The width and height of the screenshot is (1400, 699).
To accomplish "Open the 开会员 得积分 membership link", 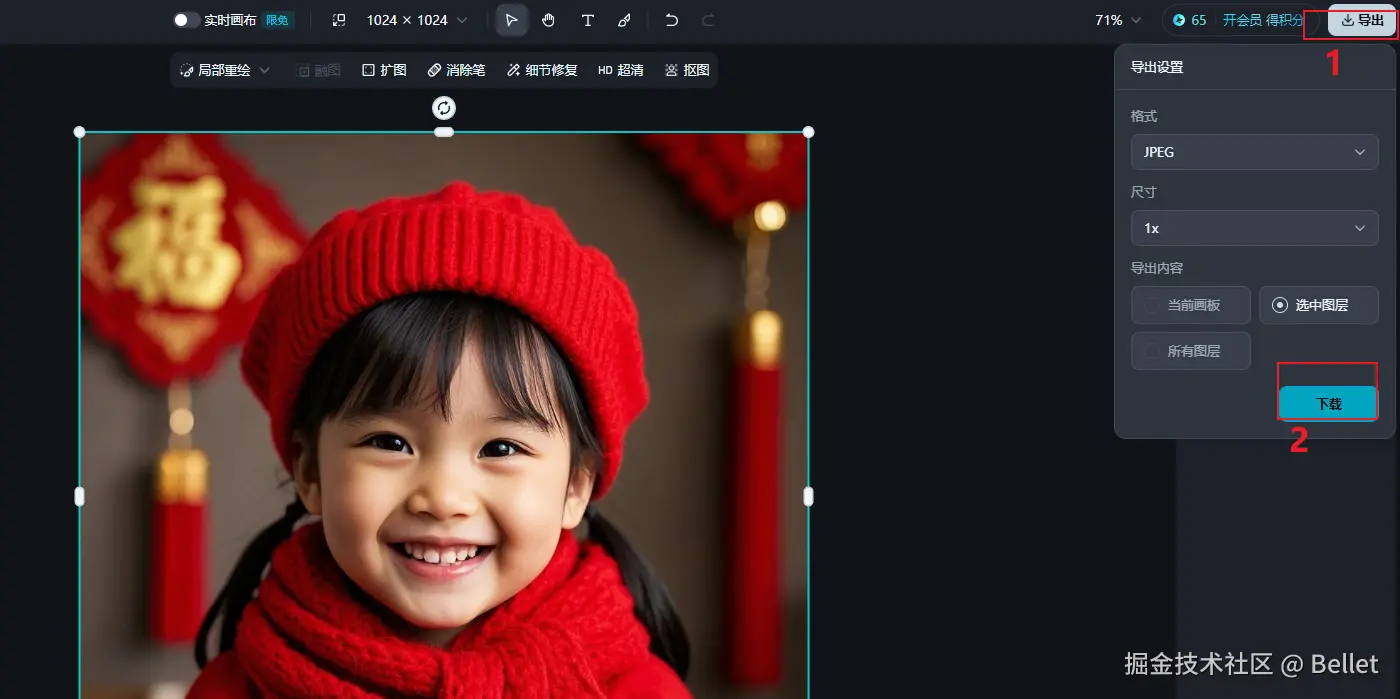I will coord(1263,20).
